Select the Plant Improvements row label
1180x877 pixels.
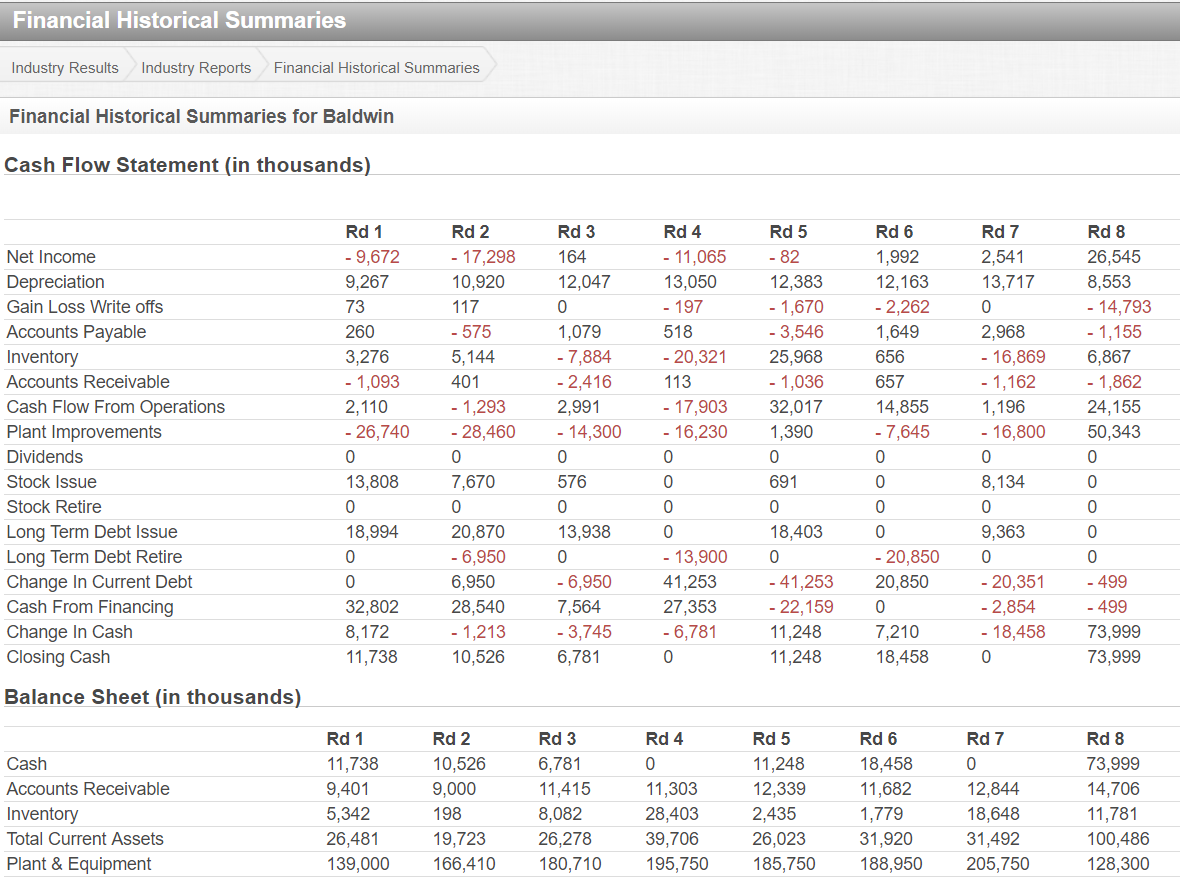point(84,432)
